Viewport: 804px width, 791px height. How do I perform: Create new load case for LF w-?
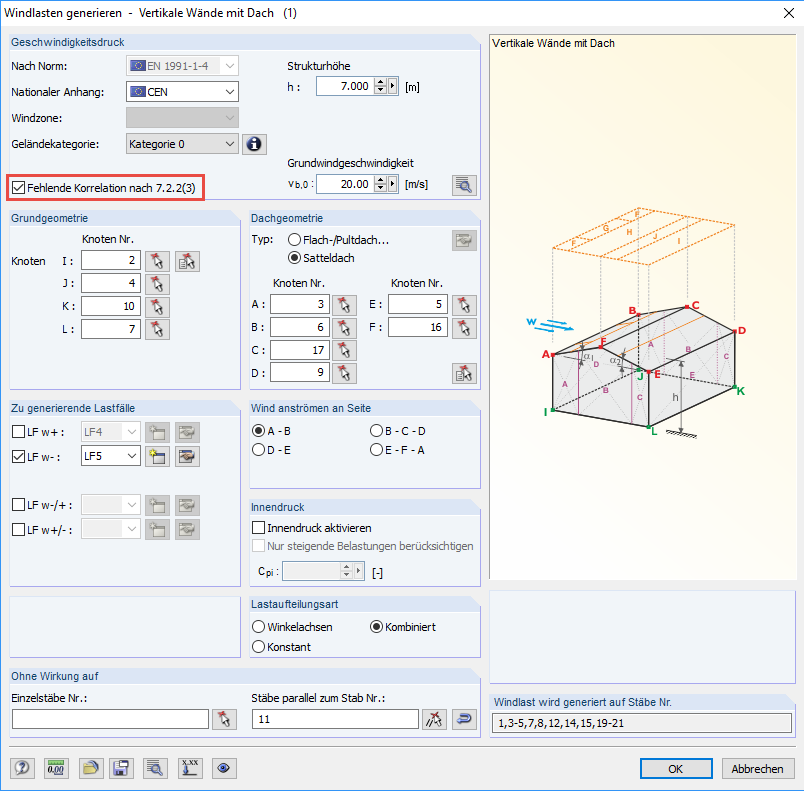click(x=157, y=456)
